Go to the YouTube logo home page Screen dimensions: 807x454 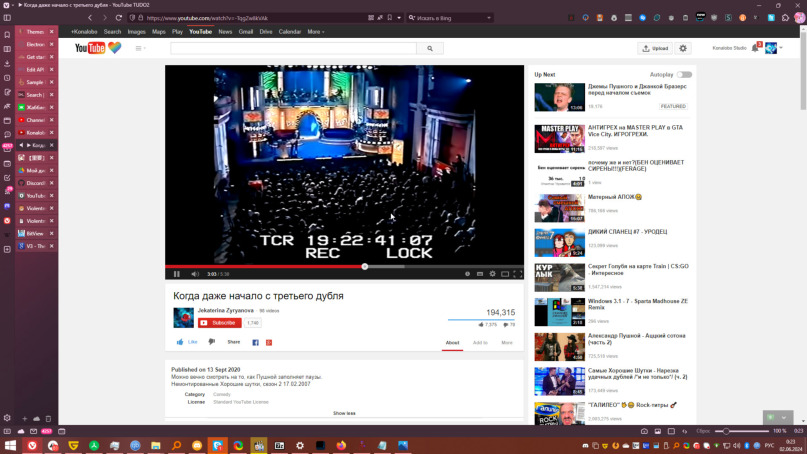[x=98, y=48]
